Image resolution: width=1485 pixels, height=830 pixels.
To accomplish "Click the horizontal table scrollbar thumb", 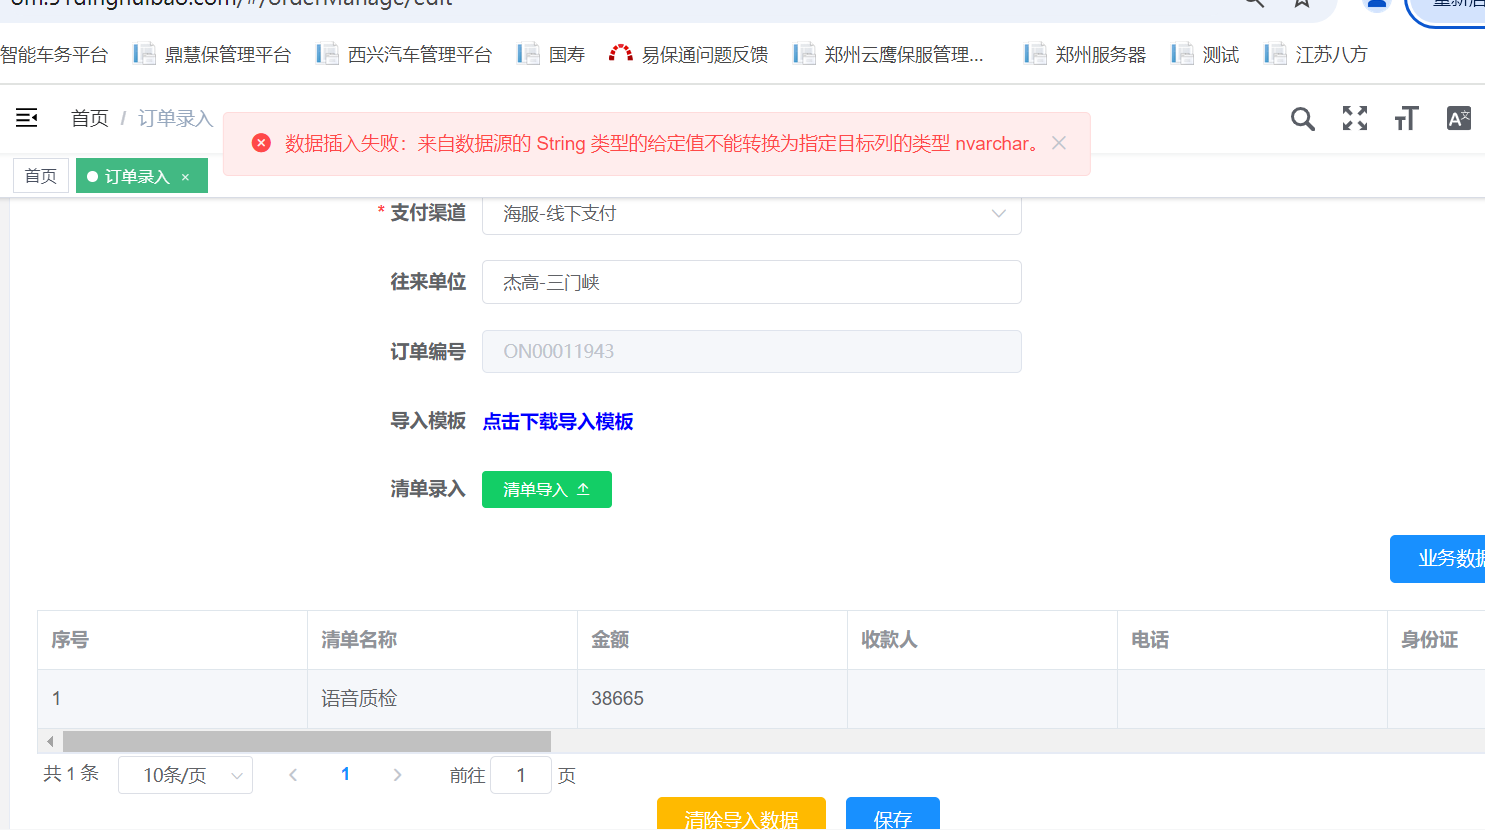I will coord(306,741).
